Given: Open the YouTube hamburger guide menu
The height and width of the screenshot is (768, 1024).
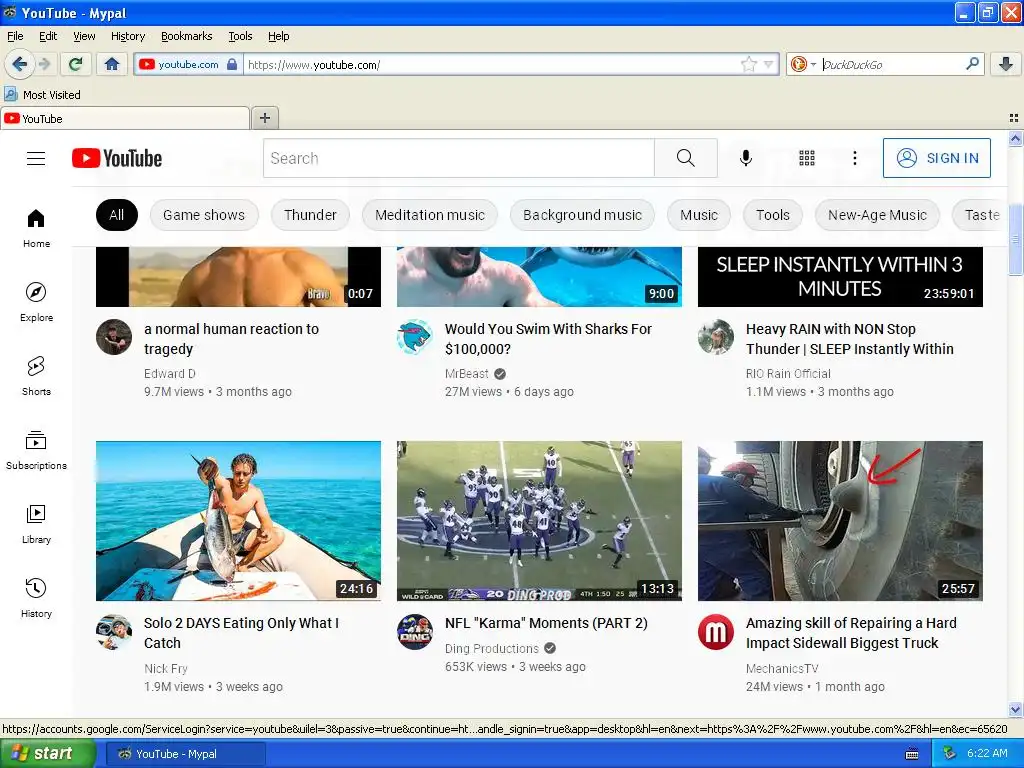Looking at the screenshot, I should click(x=36, y=158).
